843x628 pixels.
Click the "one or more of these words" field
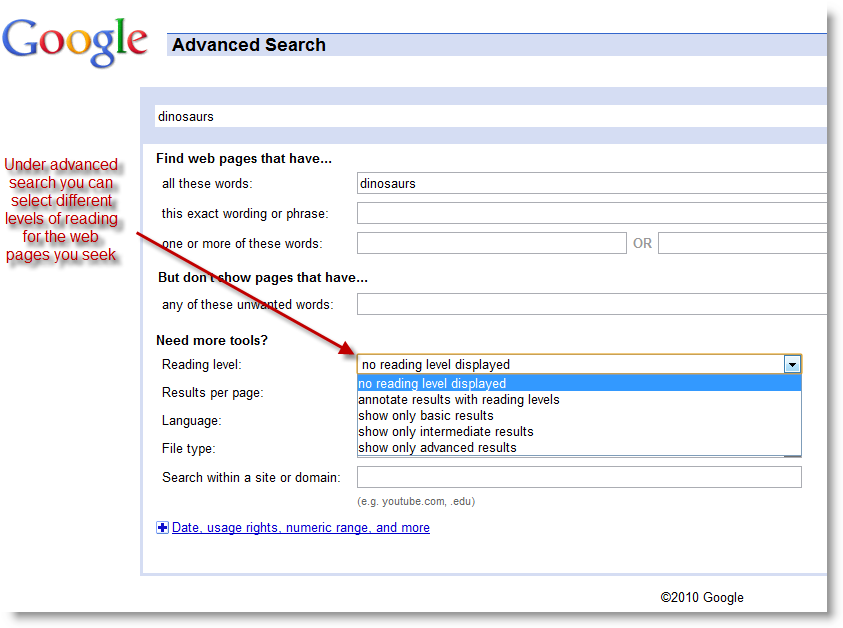coord(491,242)
